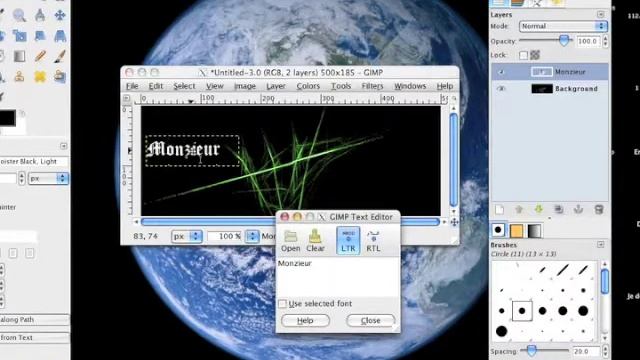Image resolution: width=640 pixels, height=360 pixels.
Task: Open the Windows menu
Action: point(410,86)
